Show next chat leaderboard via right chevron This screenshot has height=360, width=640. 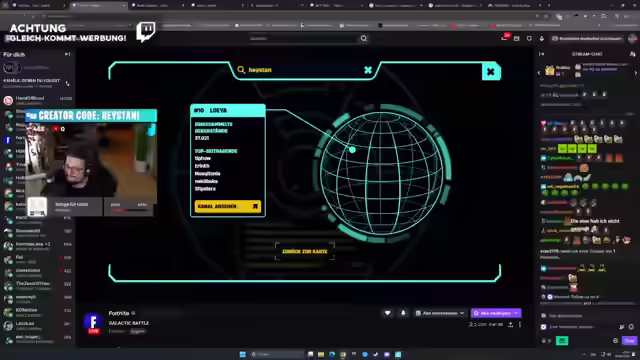click(636, 73)
